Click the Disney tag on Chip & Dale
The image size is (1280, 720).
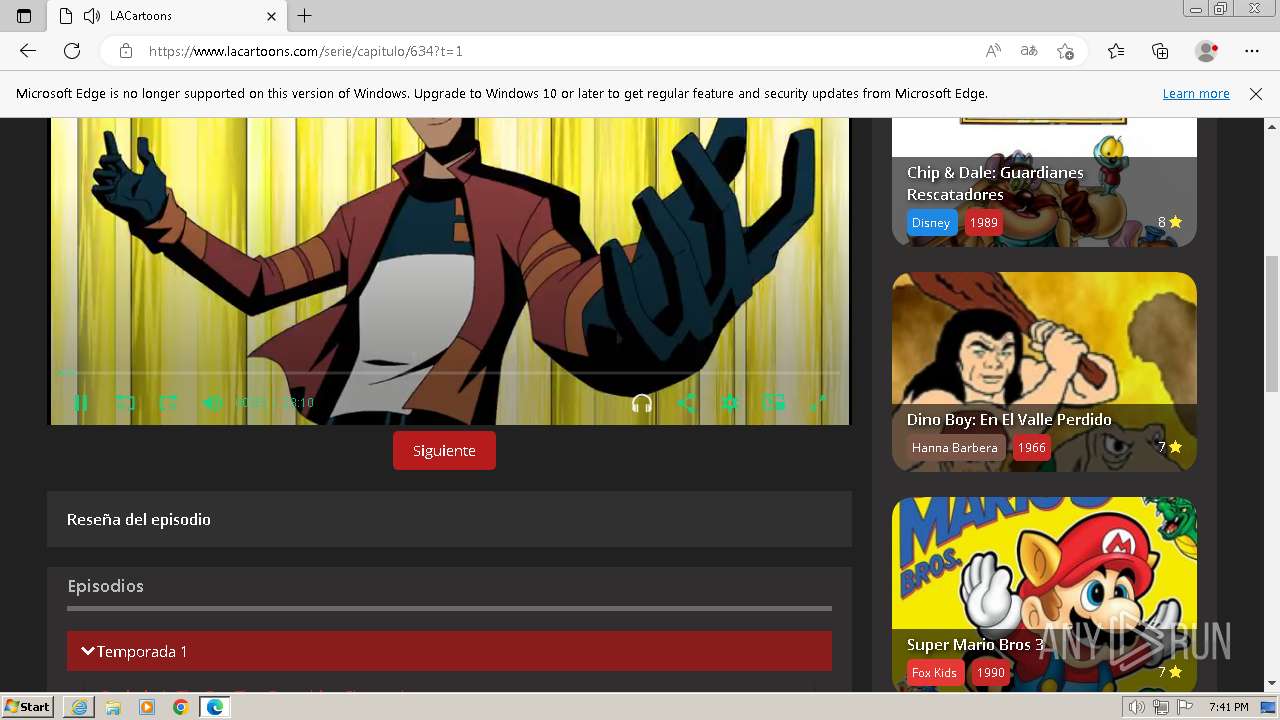[x=931, y=222]
